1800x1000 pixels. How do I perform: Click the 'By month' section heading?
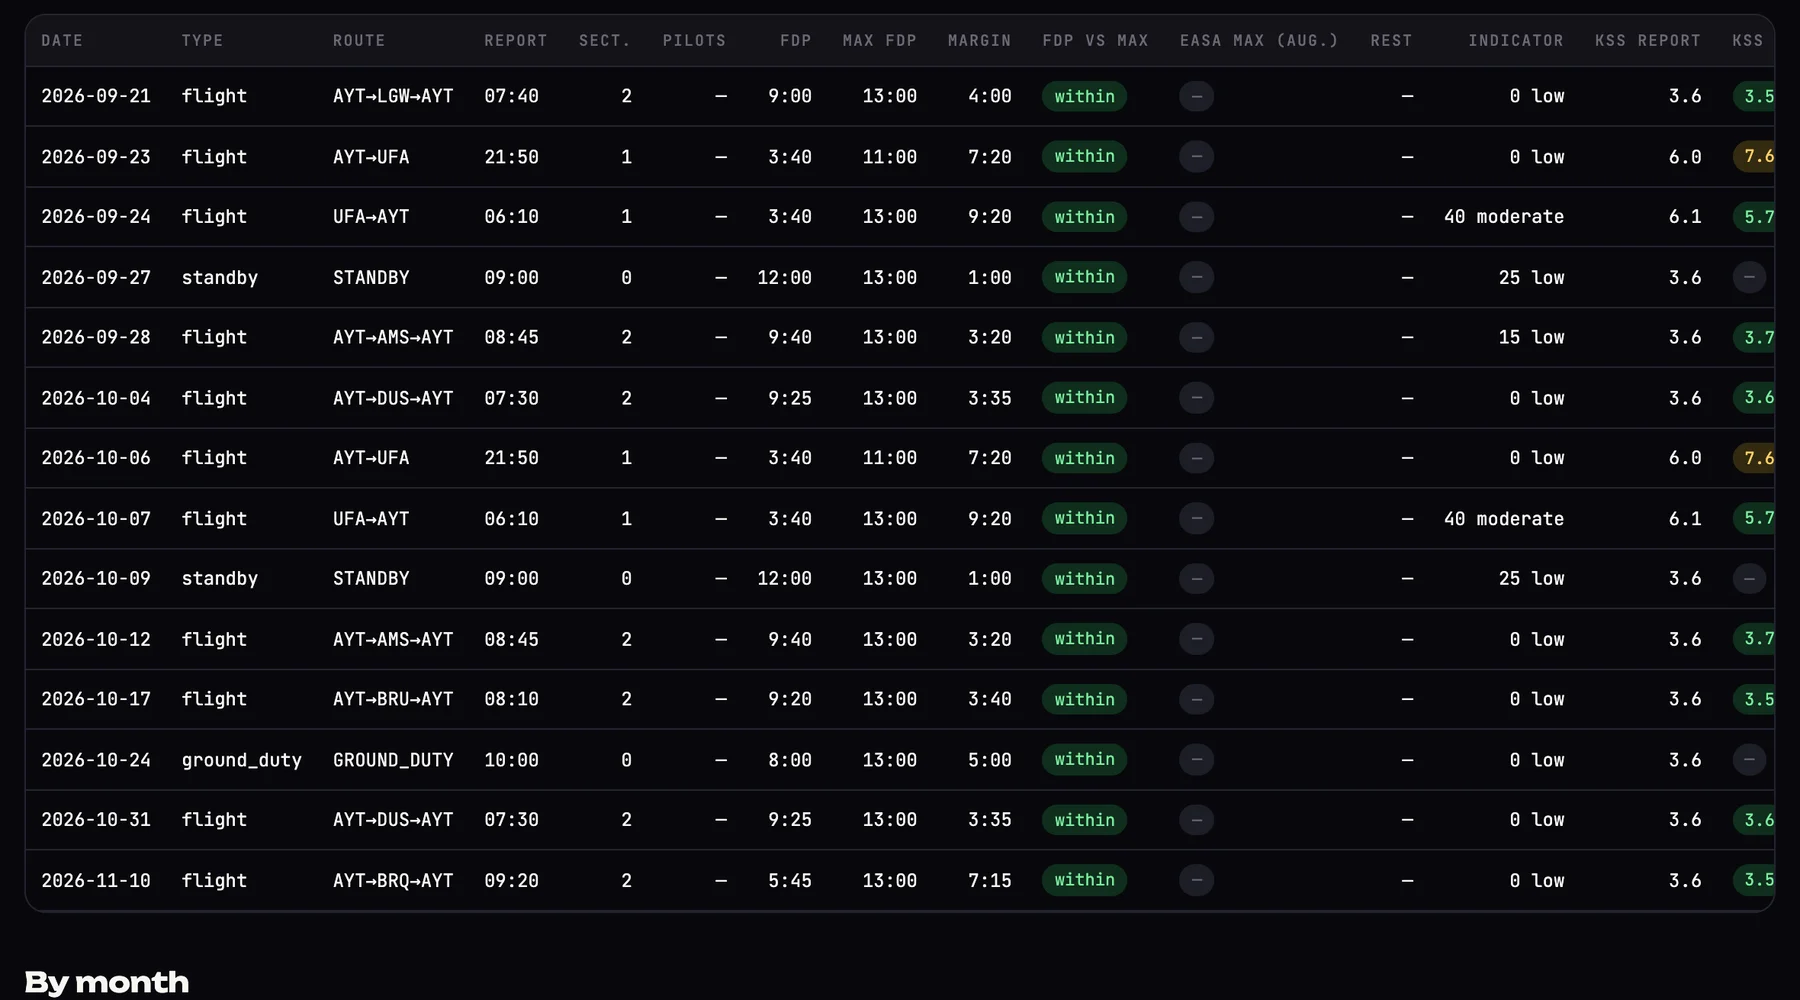pos(107,982)
